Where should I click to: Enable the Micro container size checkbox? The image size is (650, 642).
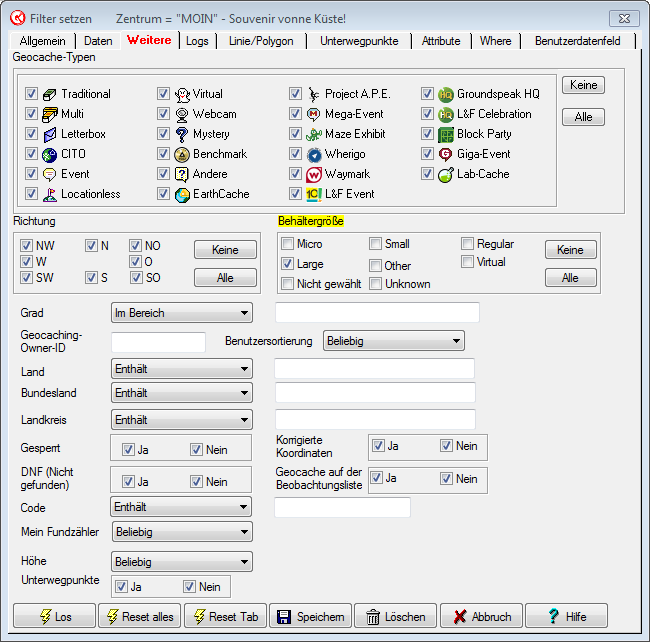[288, 244]
